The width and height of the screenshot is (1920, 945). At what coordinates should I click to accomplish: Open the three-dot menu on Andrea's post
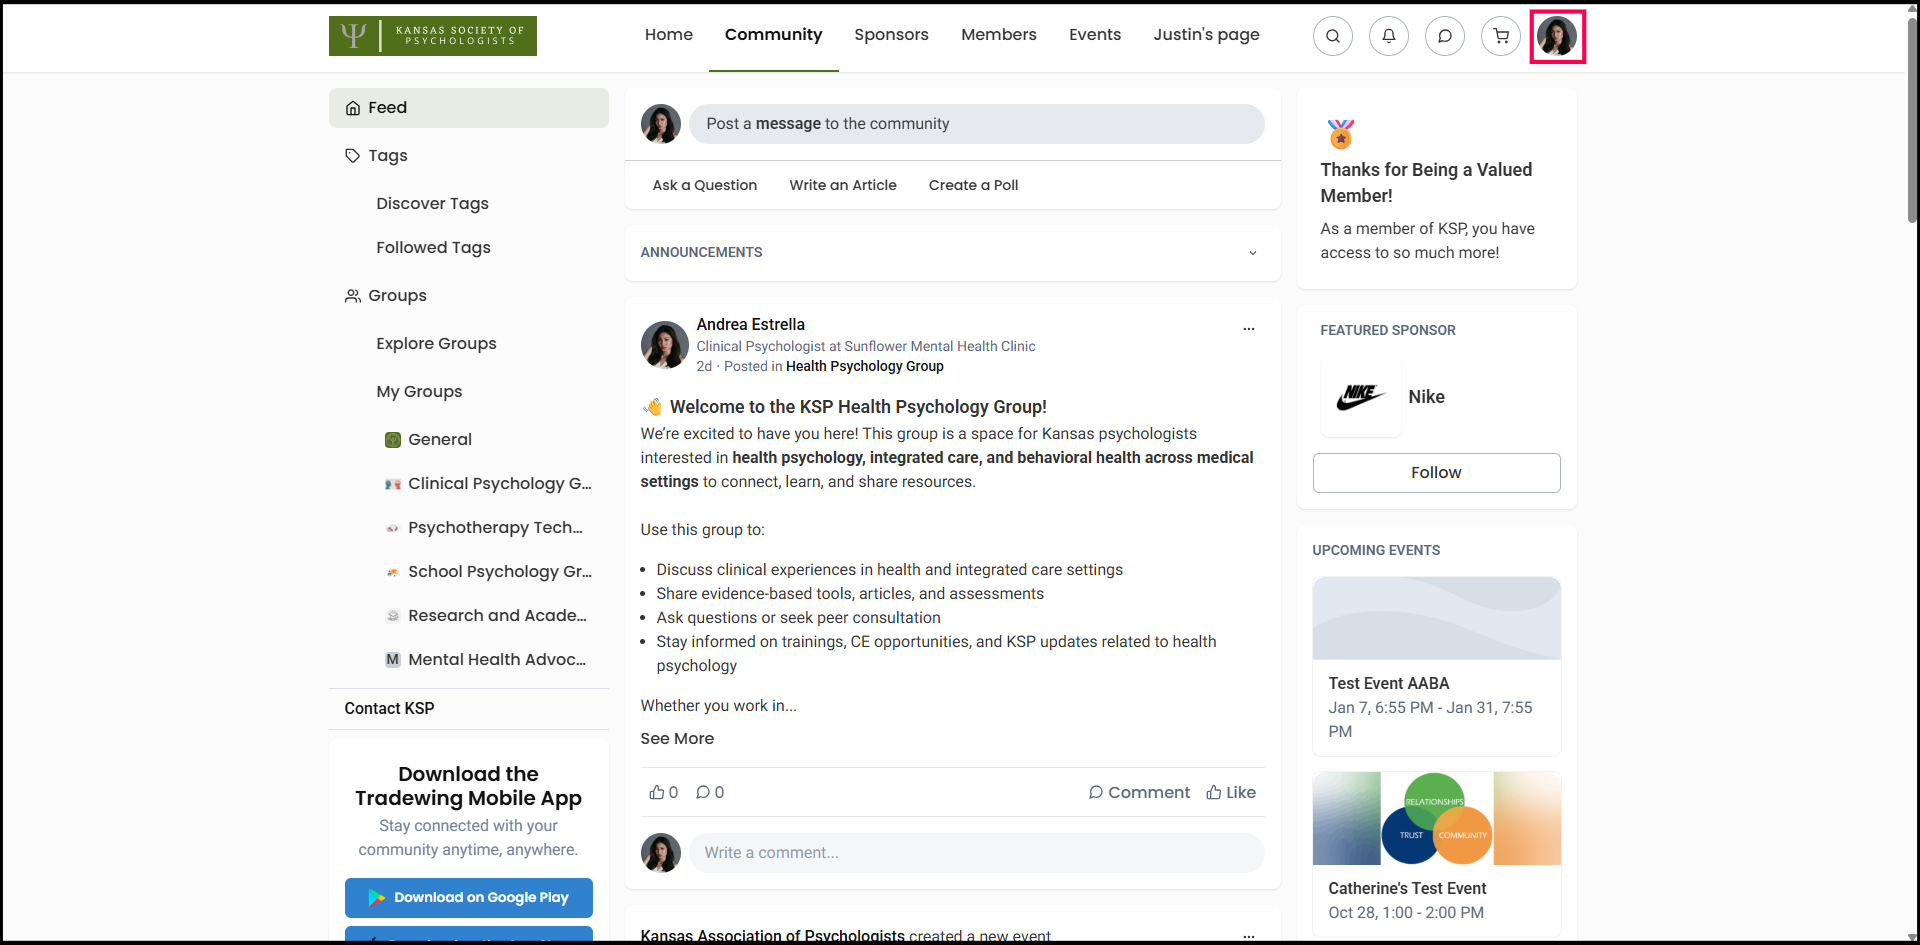point(1248,329)
